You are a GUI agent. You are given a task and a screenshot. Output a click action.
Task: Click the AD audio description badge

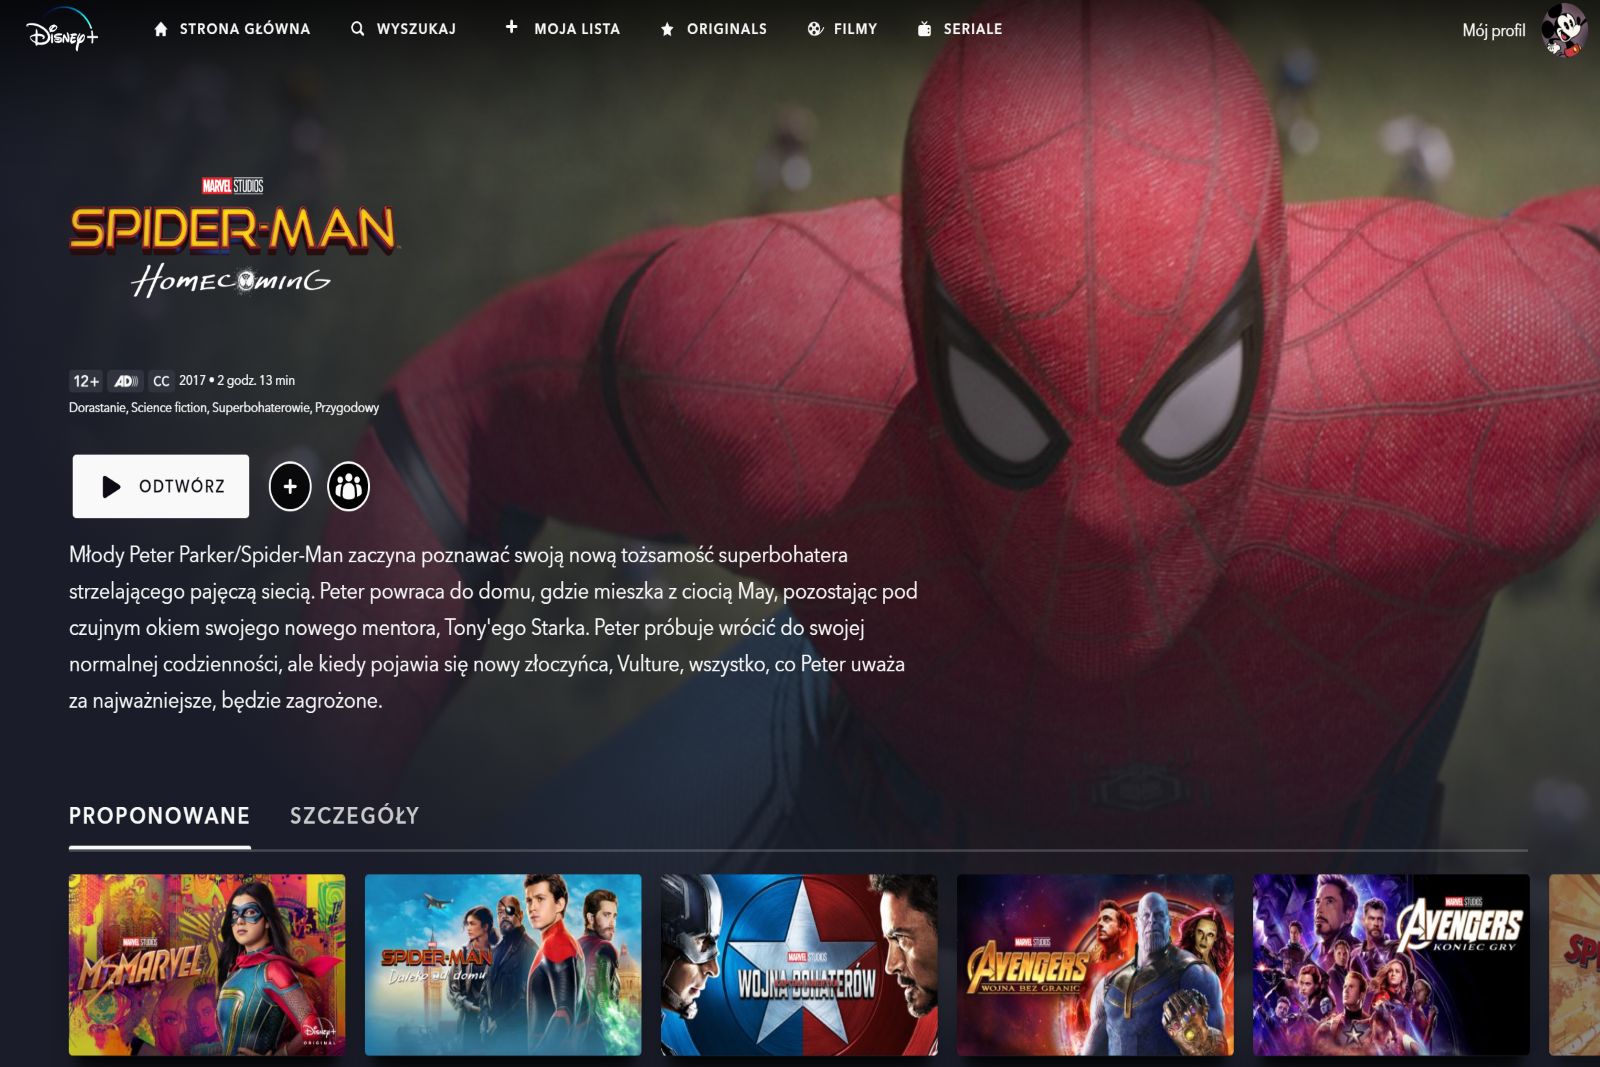(126, 381)
